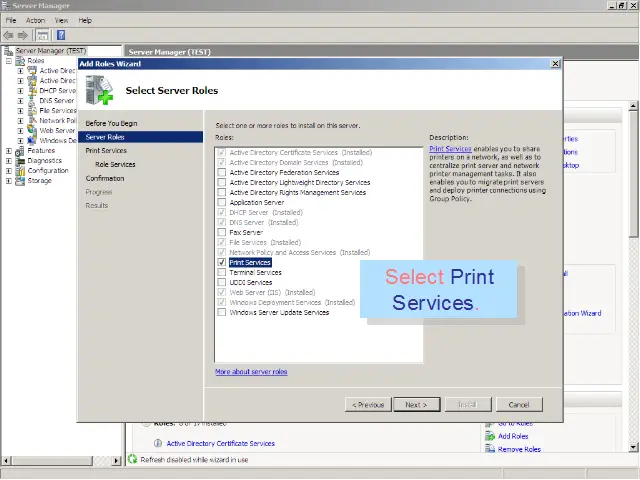Uncheck the Print Services checkbox
The height and width of the screenshot is (480, 640).
(222, 262)
